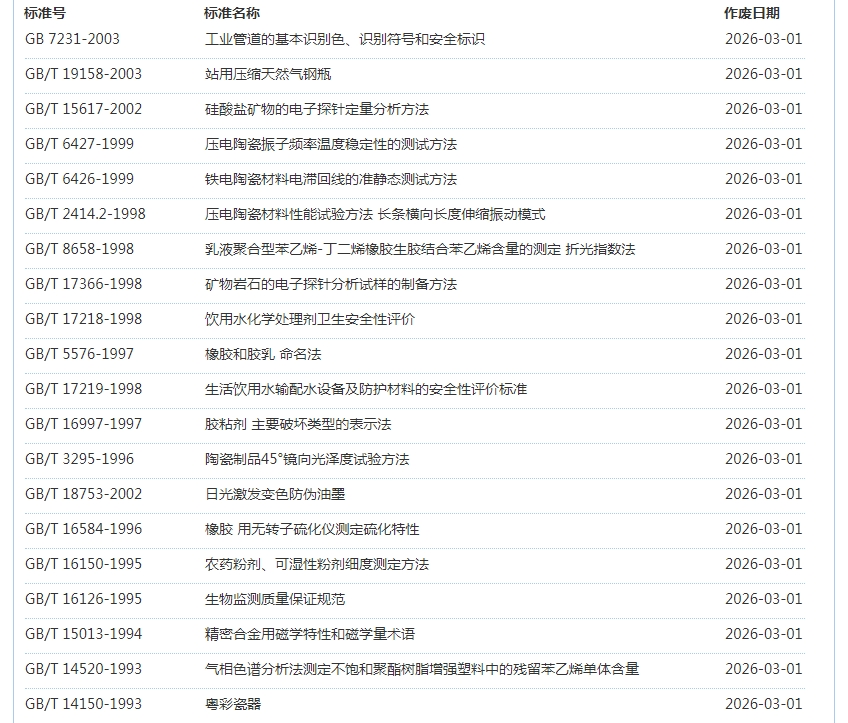This screenshot has height=723, width=848.
Task: Open standard GB 7231-2003
Action: (x=72, y=39)
